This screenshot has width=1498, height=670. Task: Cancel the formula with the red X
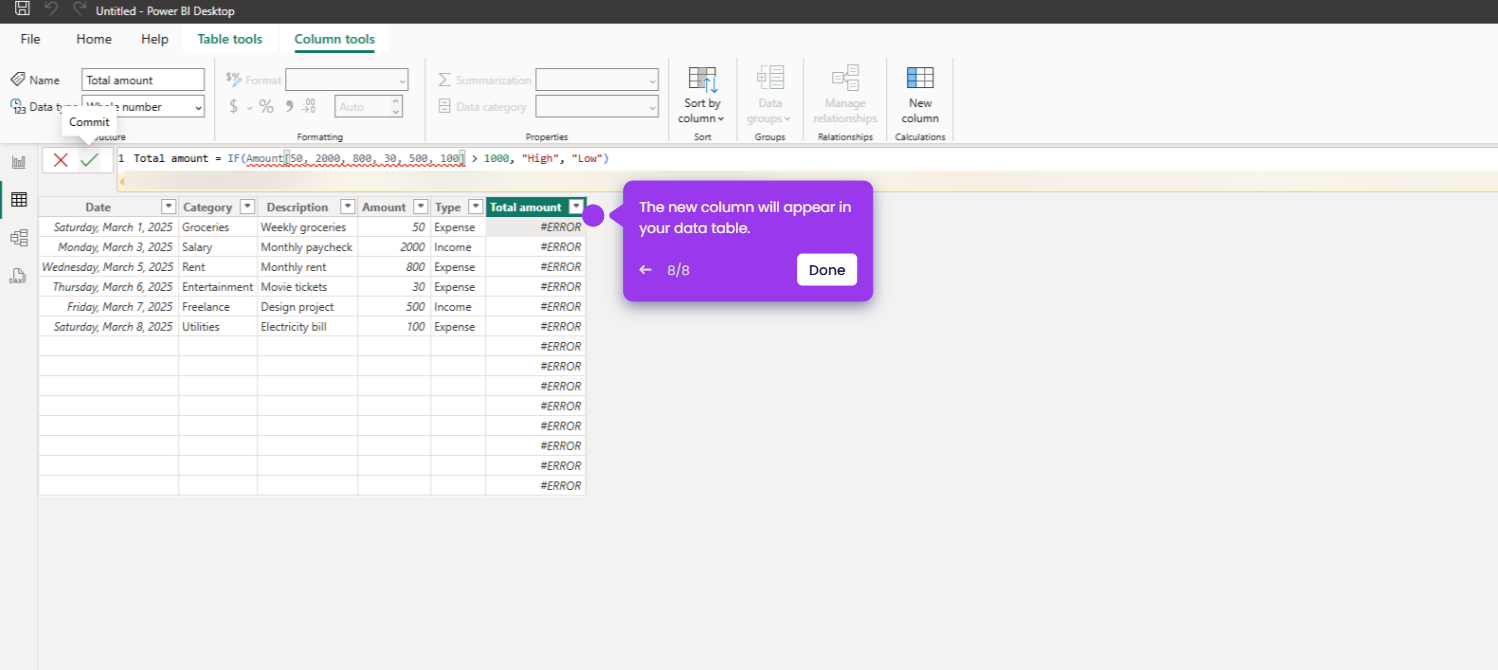[x=59, y=159]
